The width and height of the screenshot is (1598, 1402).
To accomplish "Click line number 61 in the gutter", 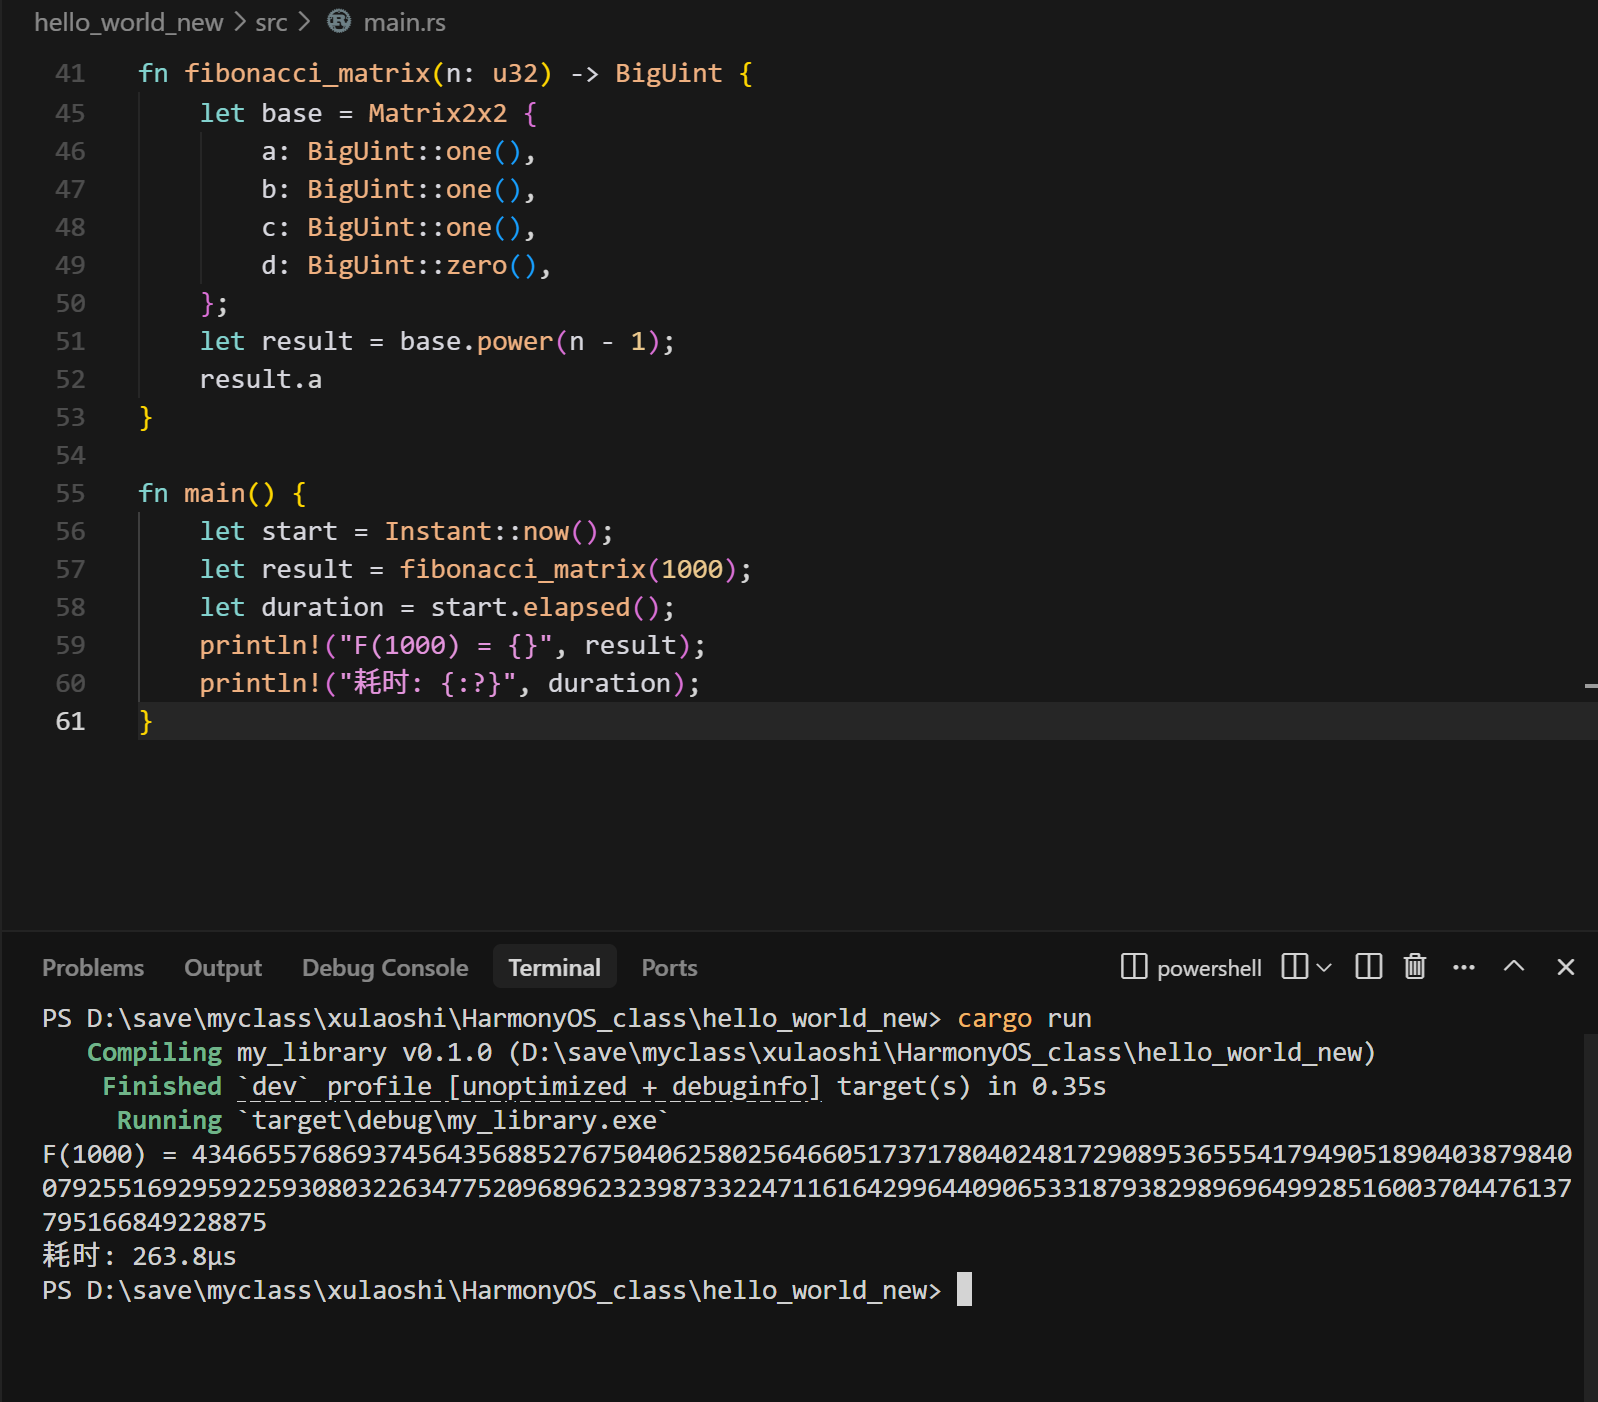I will pyautogui.click(x=70, y=721).
